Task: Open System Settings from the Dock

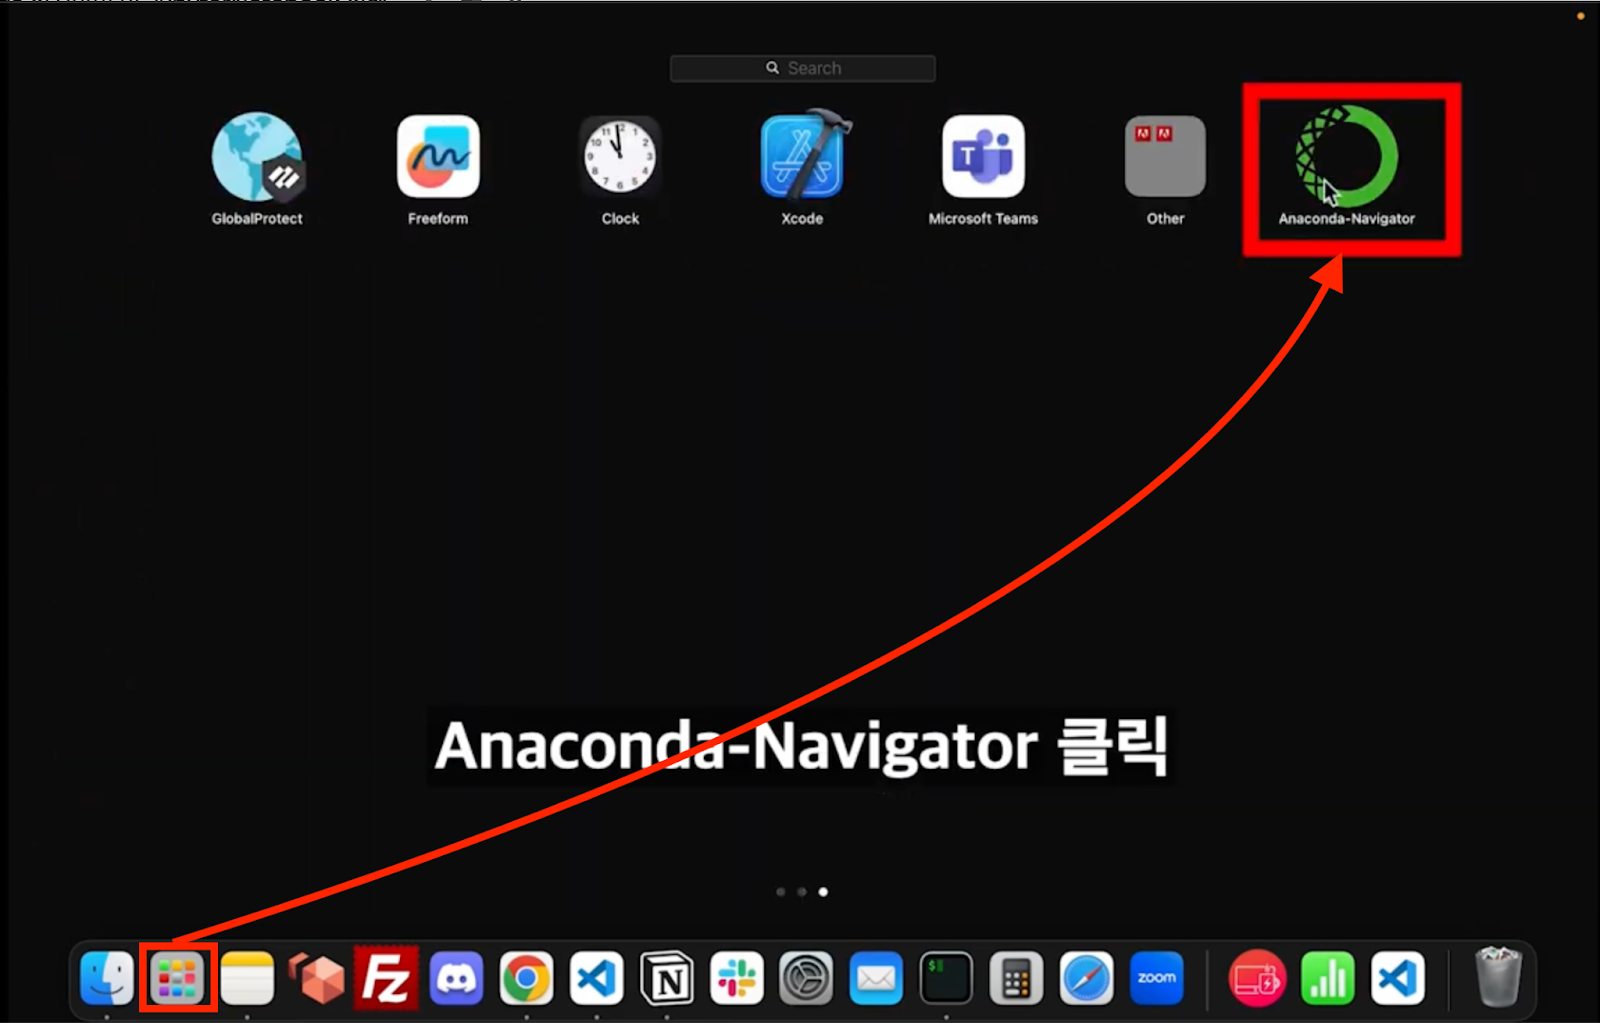Action: [806, 978]
